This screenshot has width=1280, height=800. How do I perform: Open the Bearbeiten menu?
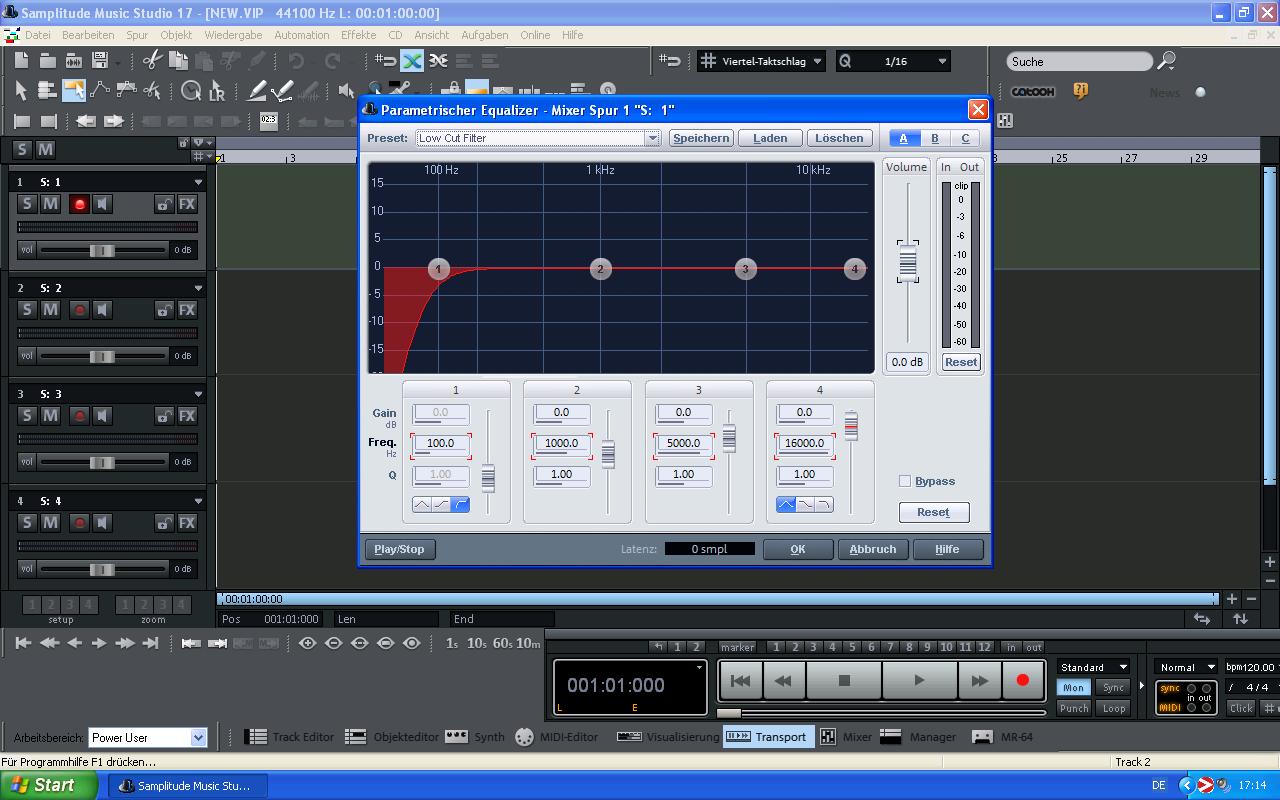pos(88,35)
